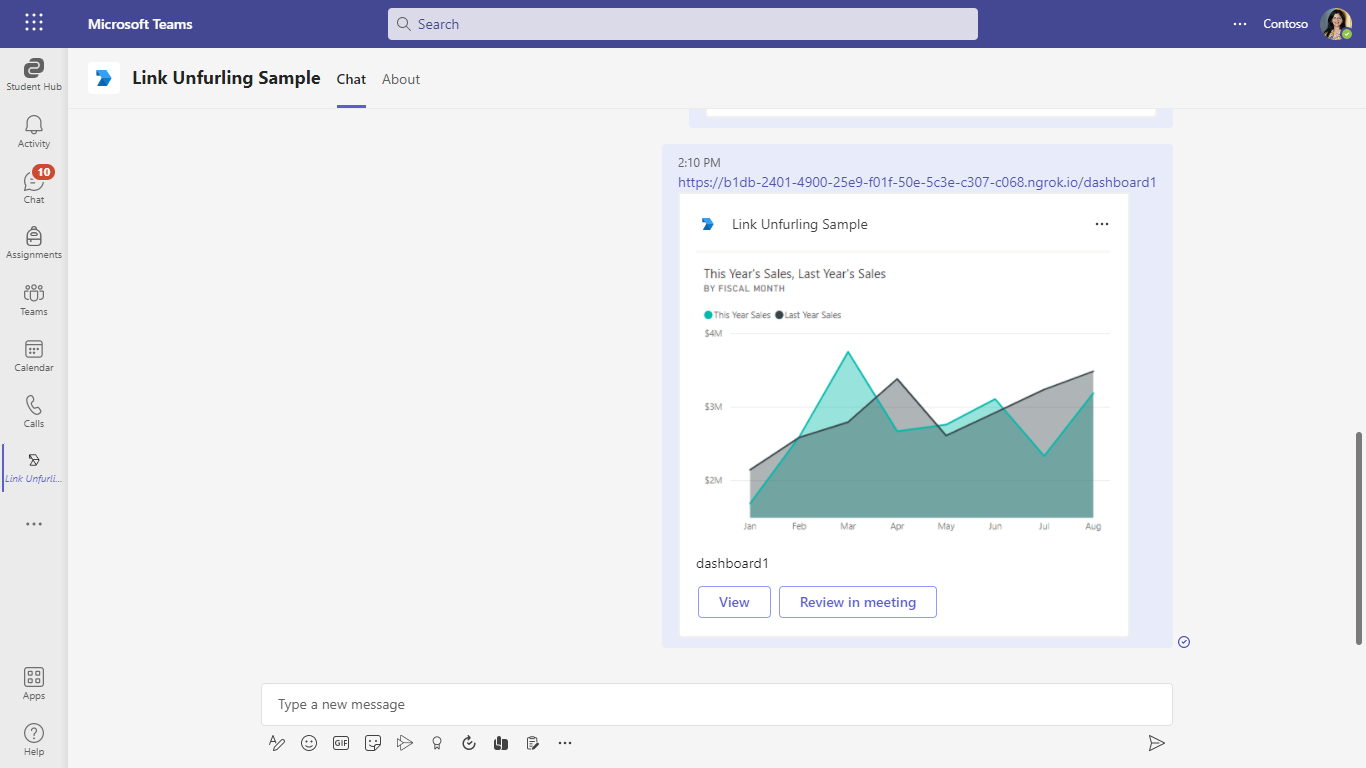
Task: Click the Type a new message field
Action: coord(717,705)
